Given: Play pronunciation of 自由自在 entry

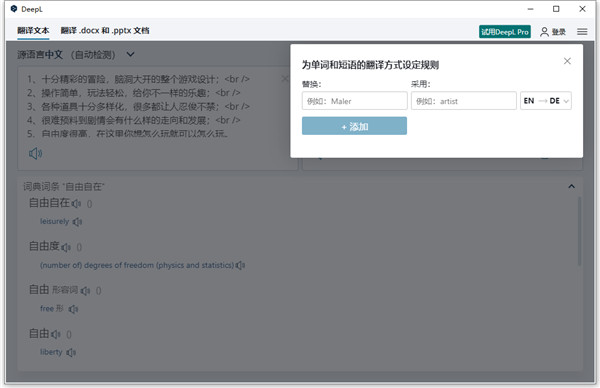Looking at the screenshot, I should pos(76,204).
